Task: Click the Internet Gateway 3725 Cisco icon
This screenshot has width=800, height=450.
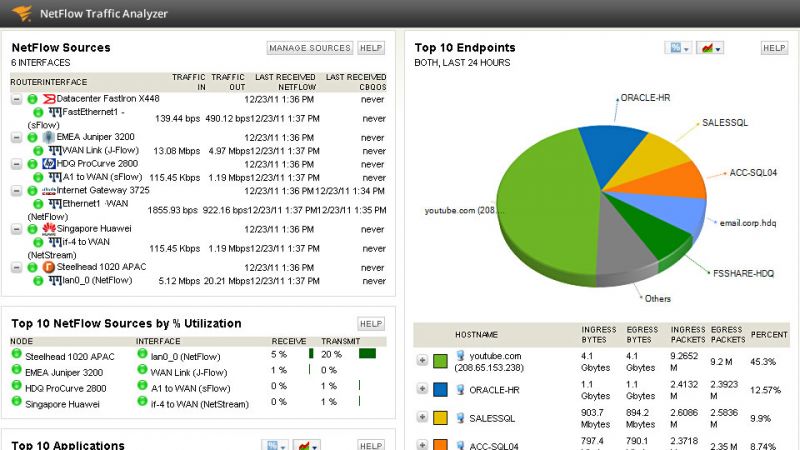Action: point(48,191)
